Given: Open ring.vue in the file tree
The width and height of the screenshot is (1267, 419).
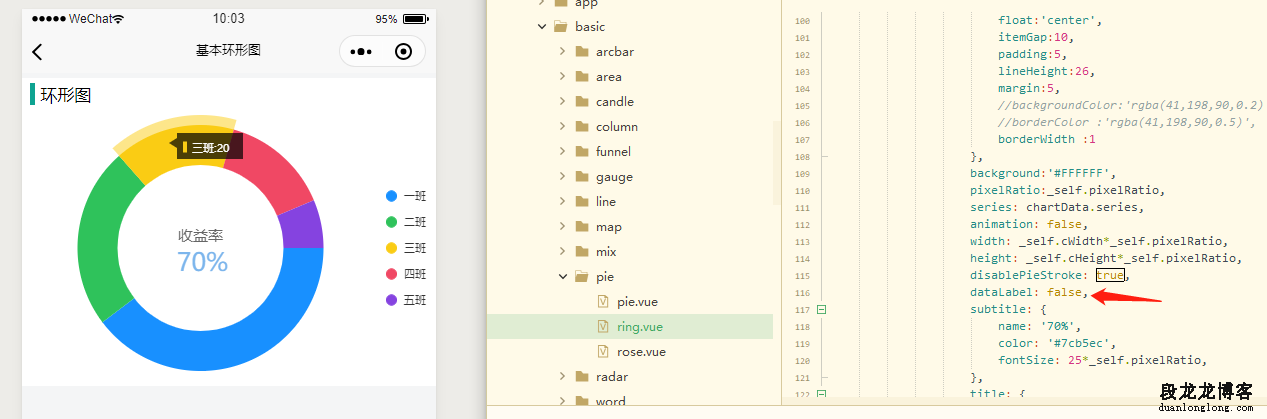Looking at the screenshot, I should (x=639, y=326).
